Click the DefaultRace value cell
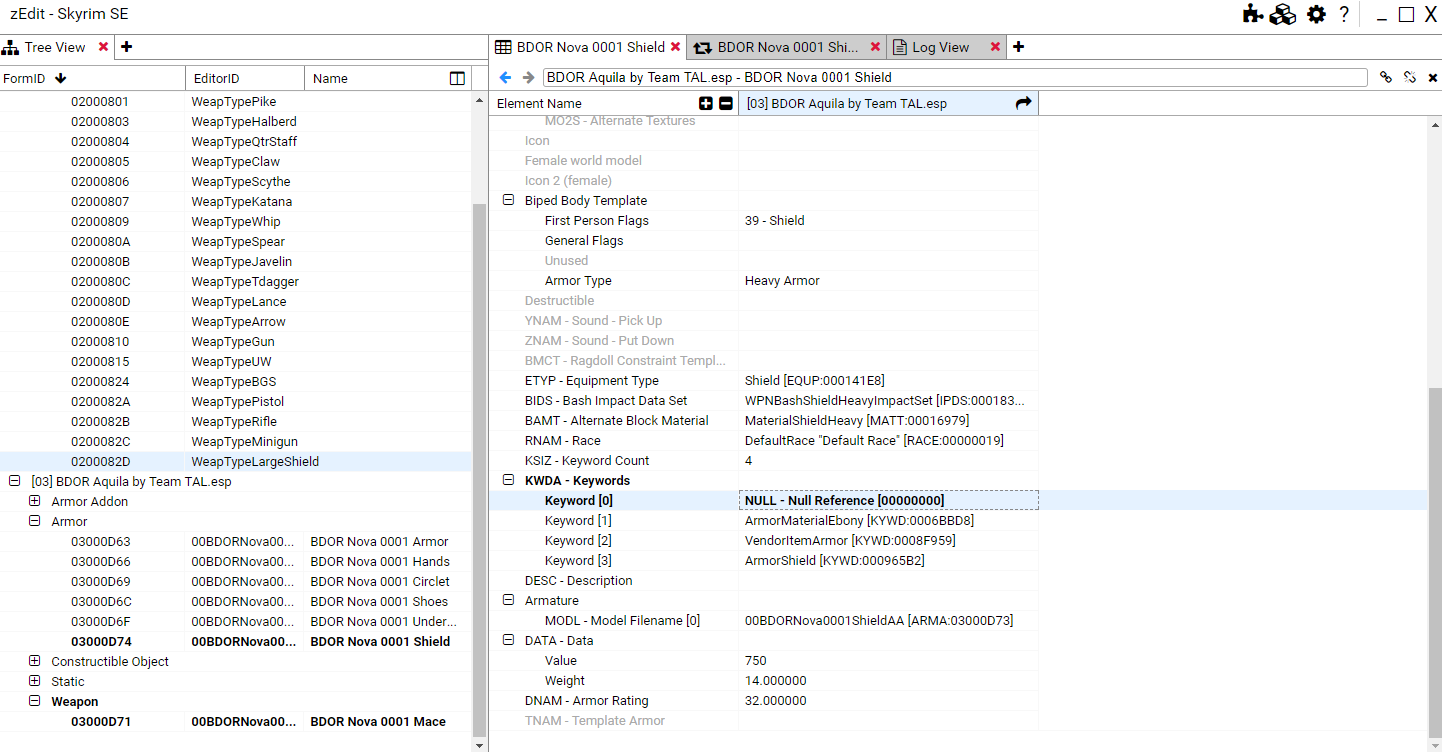The height and width of the screenshot is (752, 1442). (888, 440)
